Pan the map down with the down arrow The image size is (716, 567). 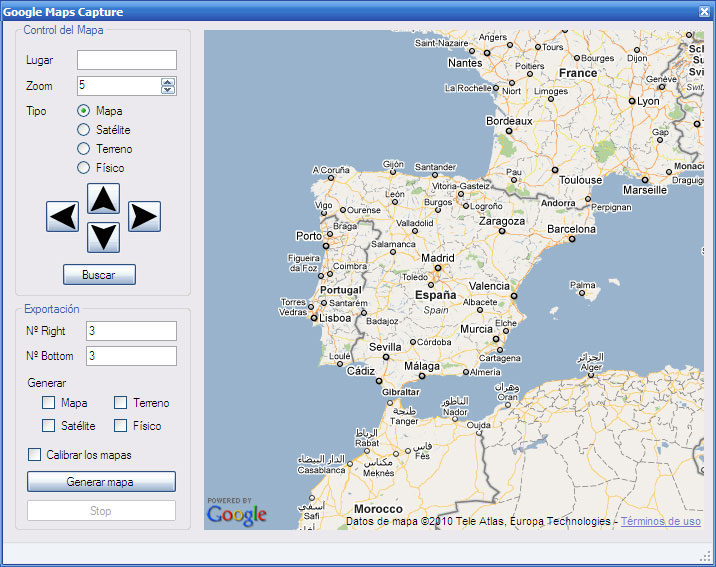104,237
